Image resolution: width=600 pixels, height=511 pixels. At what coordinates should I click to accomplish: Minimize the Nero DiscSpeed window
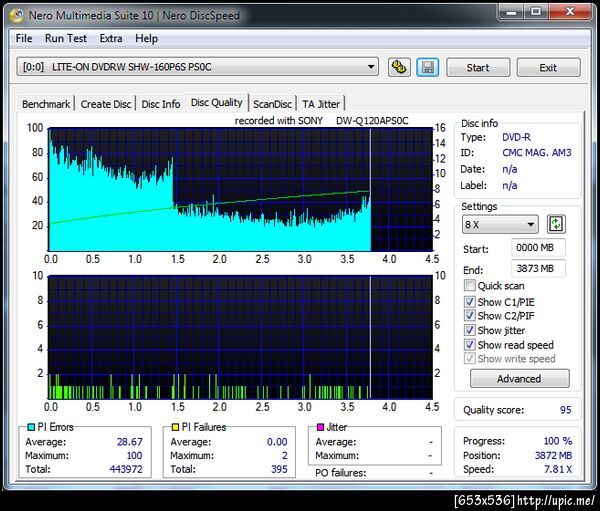[511, 12]
